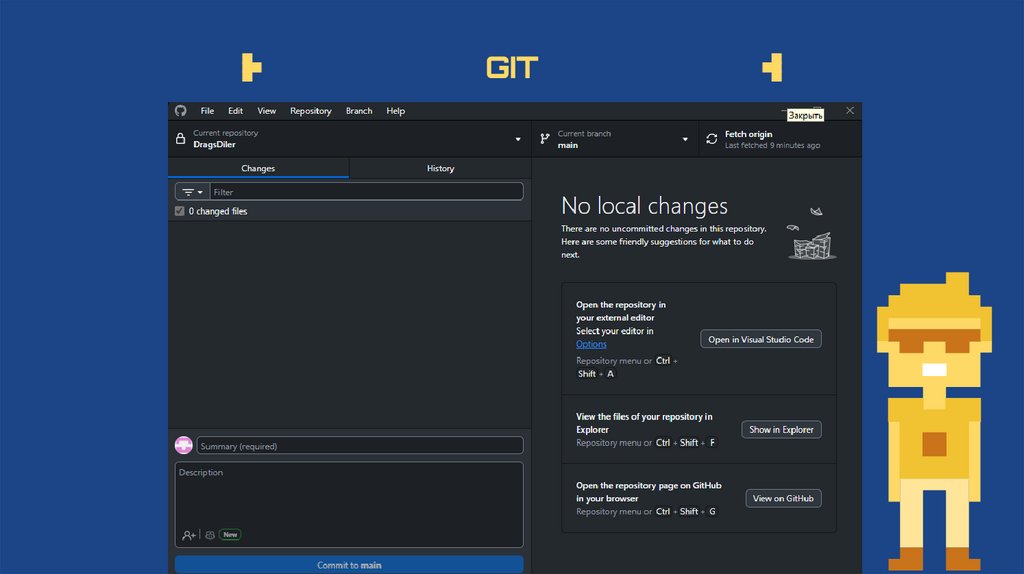
Task: Click Commit to main button
Action: 349,565
